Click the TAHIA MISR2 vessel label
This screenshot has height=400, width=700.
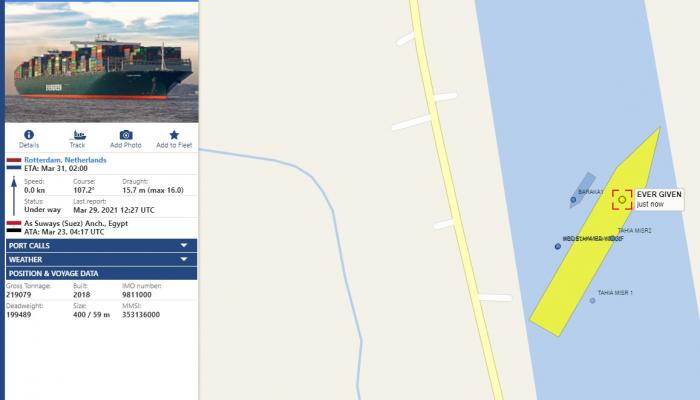coord(634,230)
